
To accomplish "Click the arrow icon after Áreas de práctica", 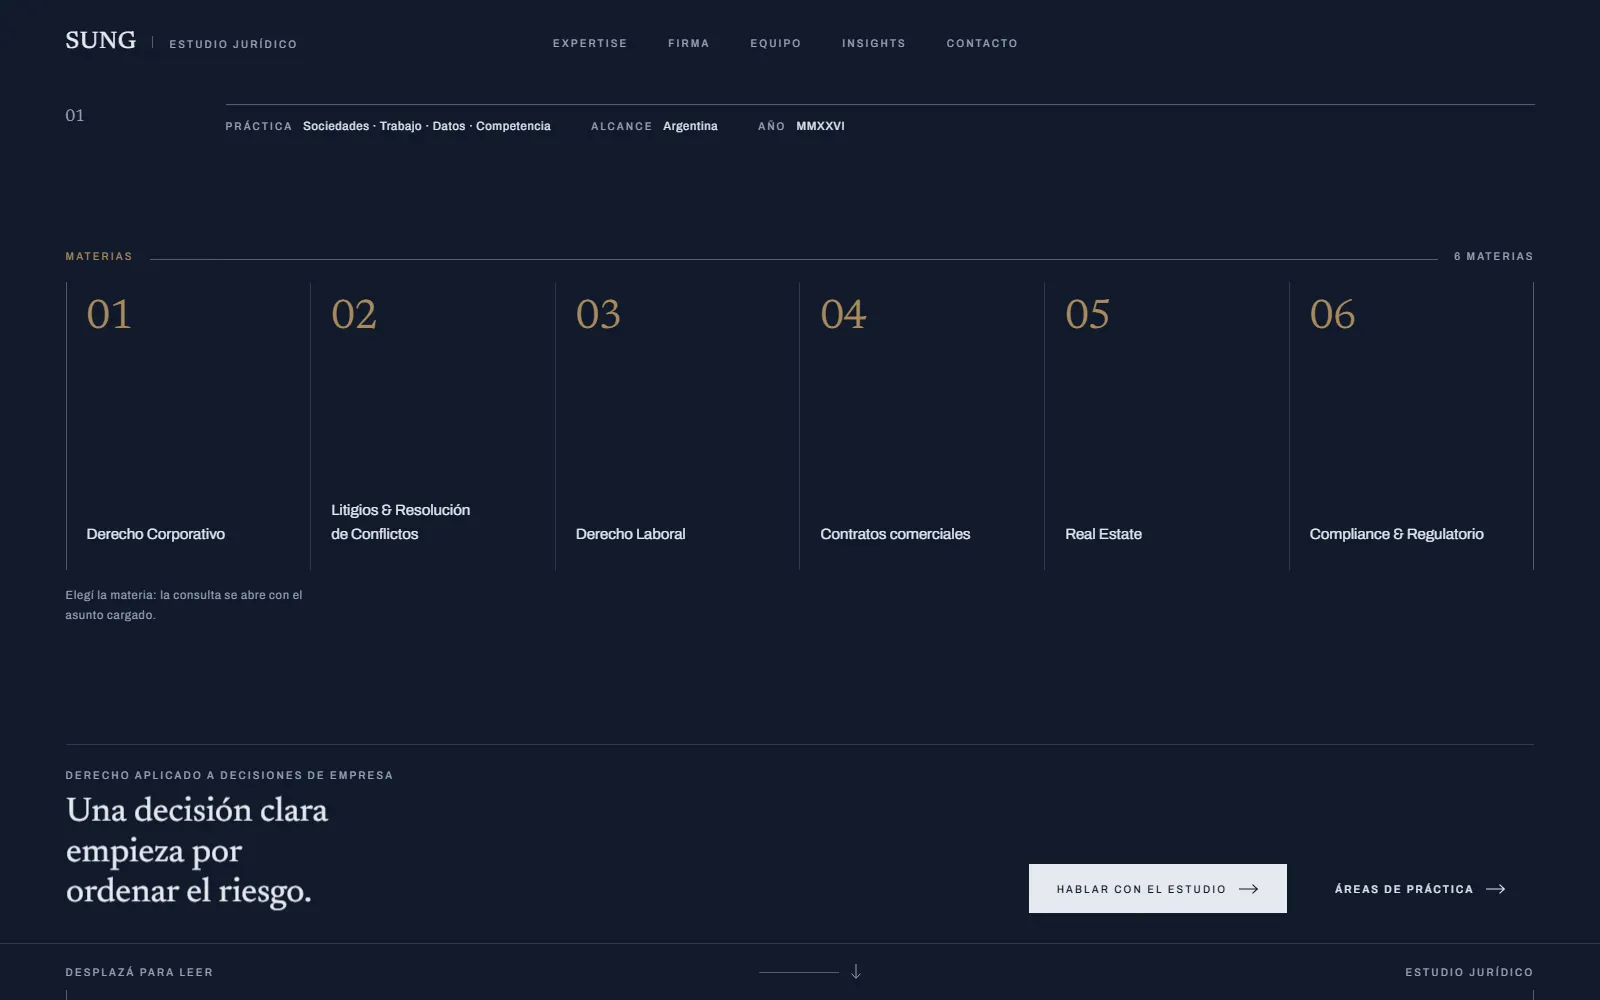I will coord(1496,889).
